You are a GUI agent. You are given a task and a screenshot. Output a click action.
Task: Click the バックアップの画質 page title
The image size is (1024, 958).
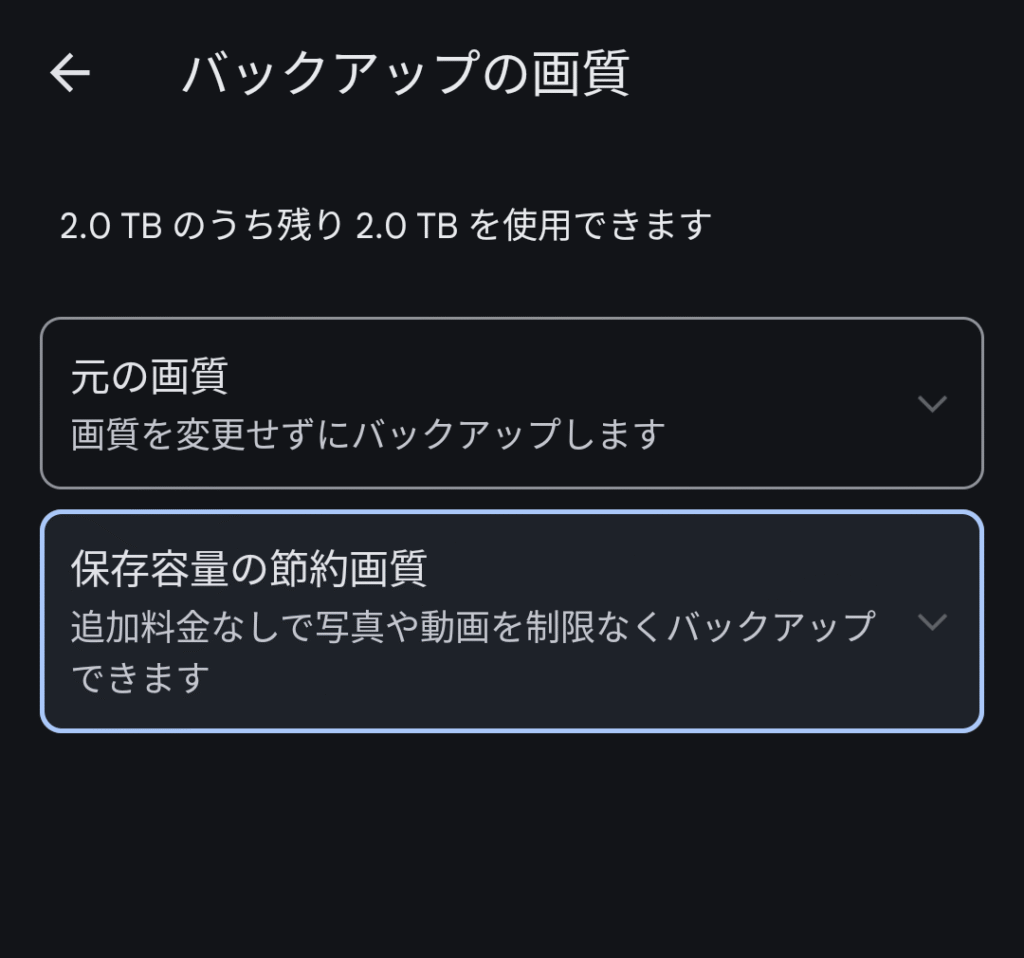[406, 73]
